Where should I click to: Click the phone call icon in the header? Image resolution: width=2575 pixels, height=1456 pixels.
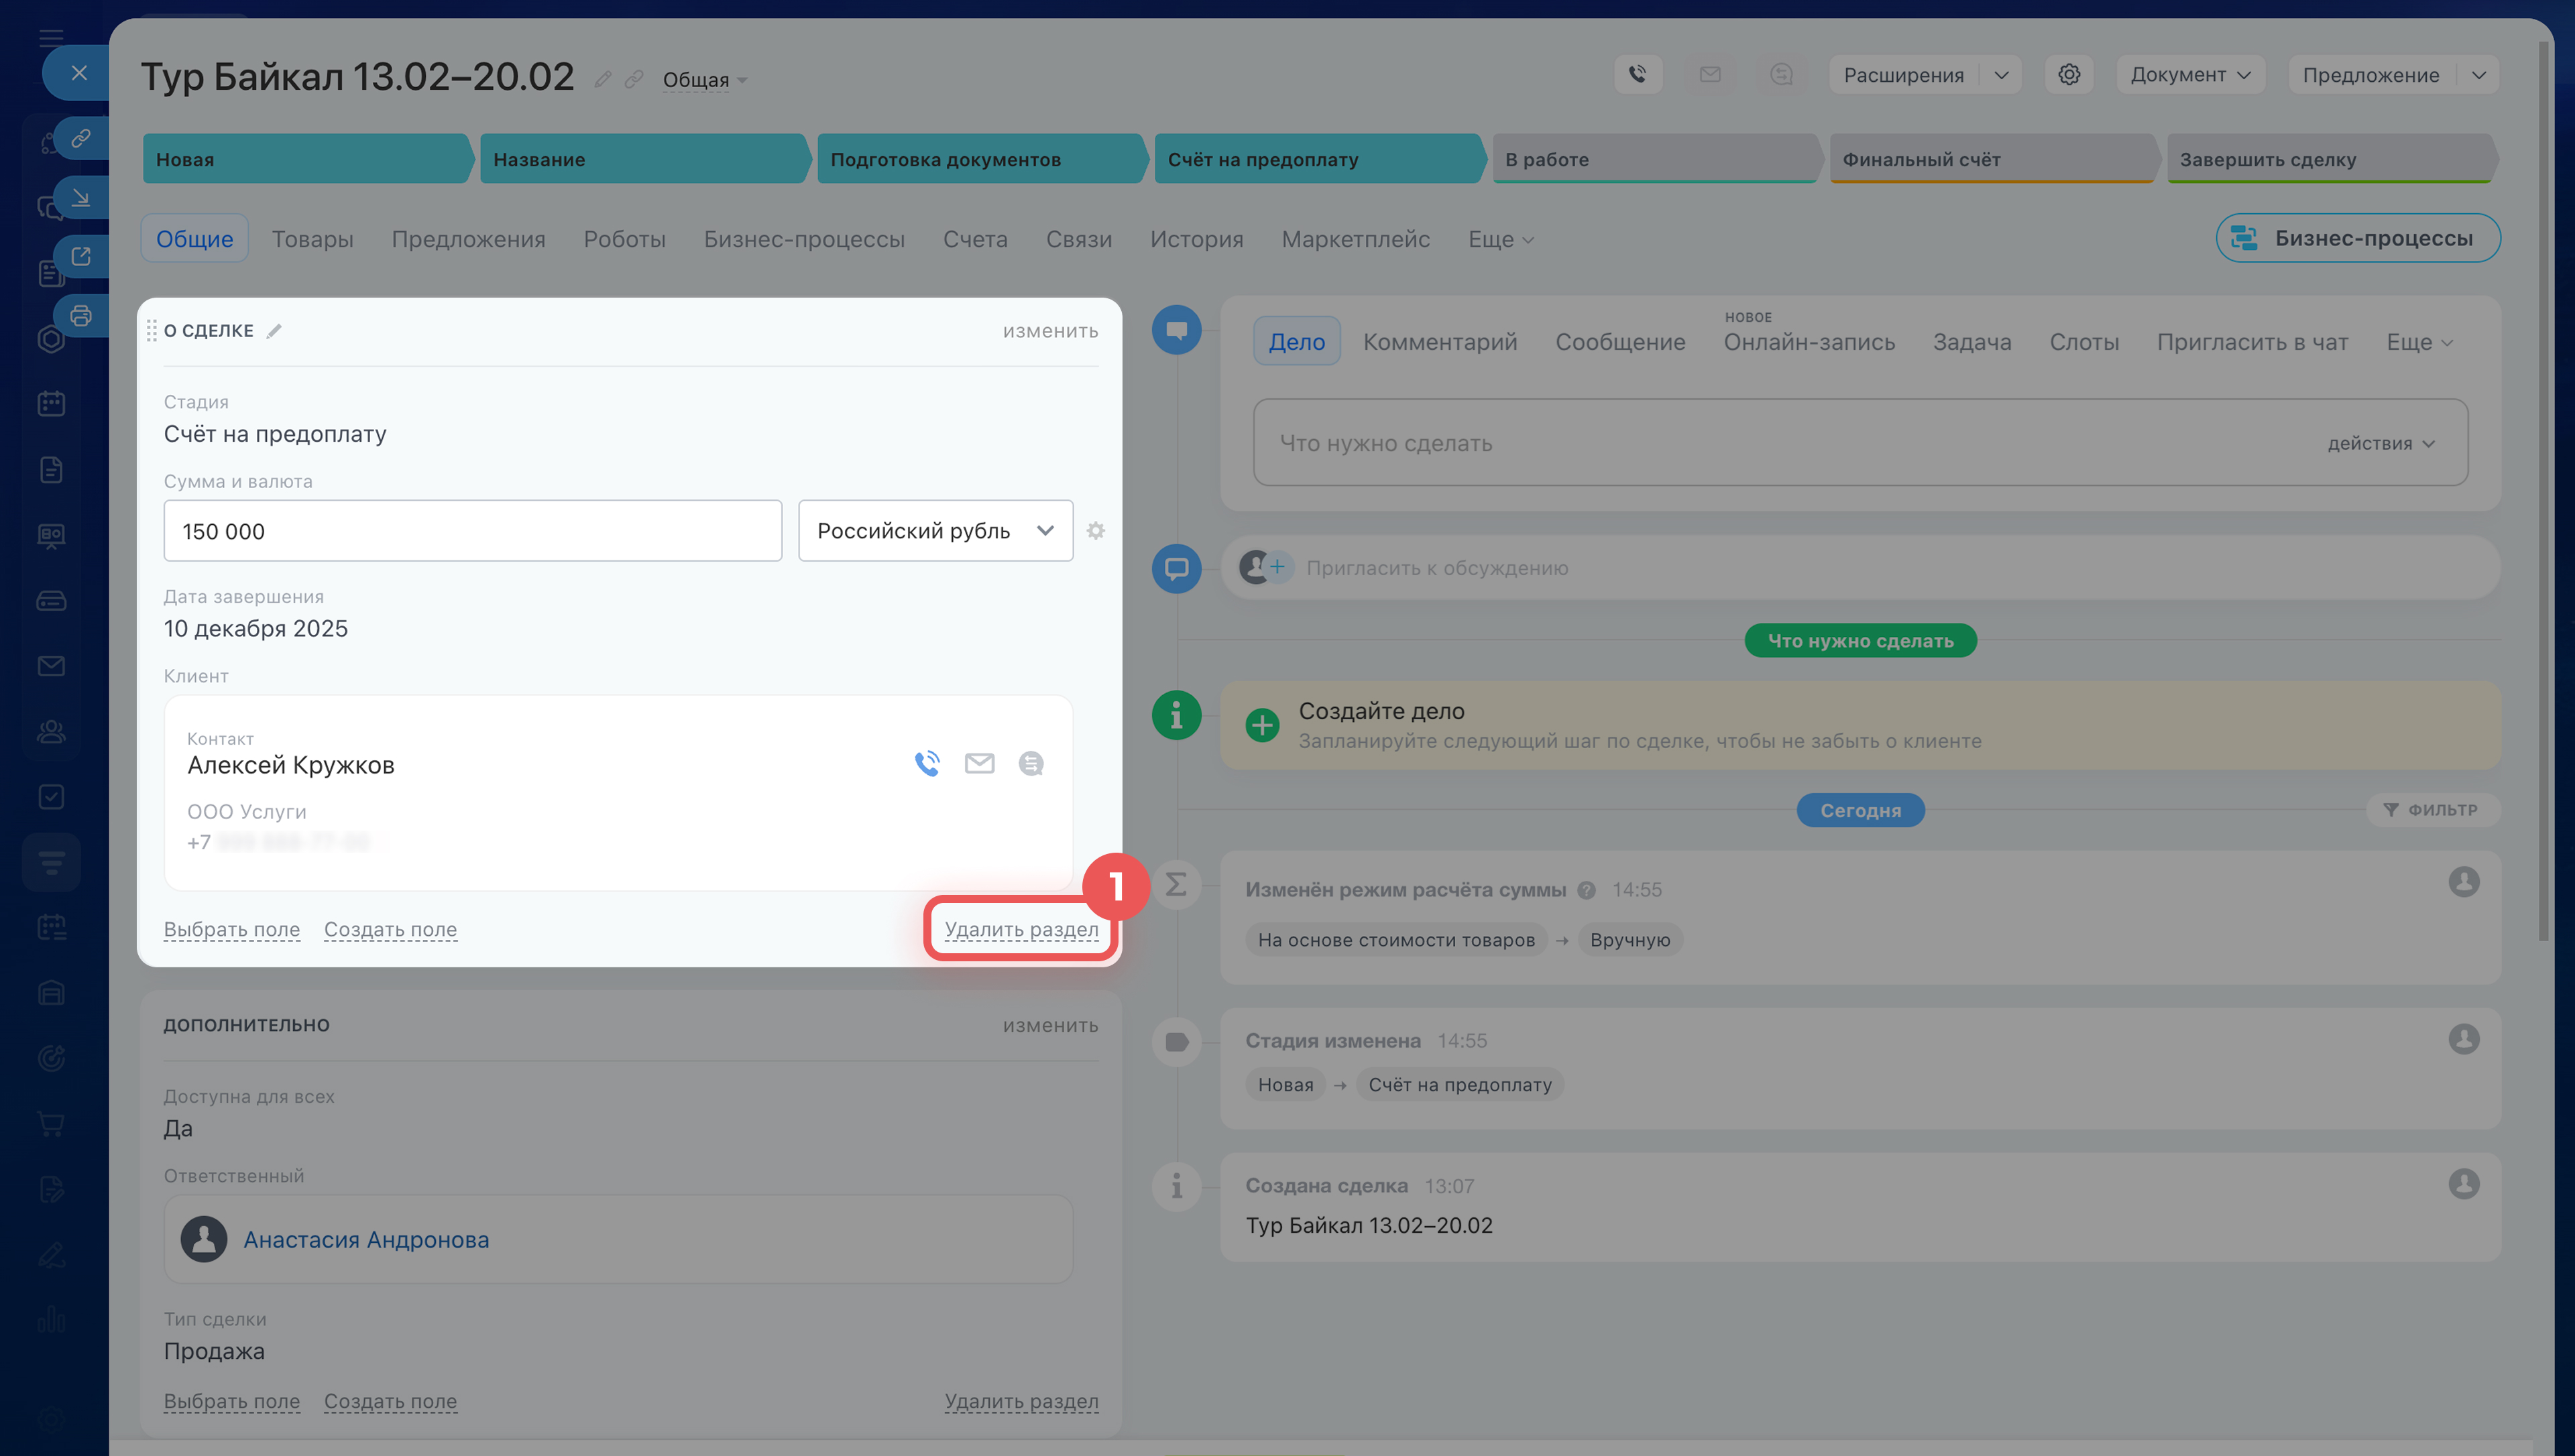pyautogui.click(x=1637, y=74)
